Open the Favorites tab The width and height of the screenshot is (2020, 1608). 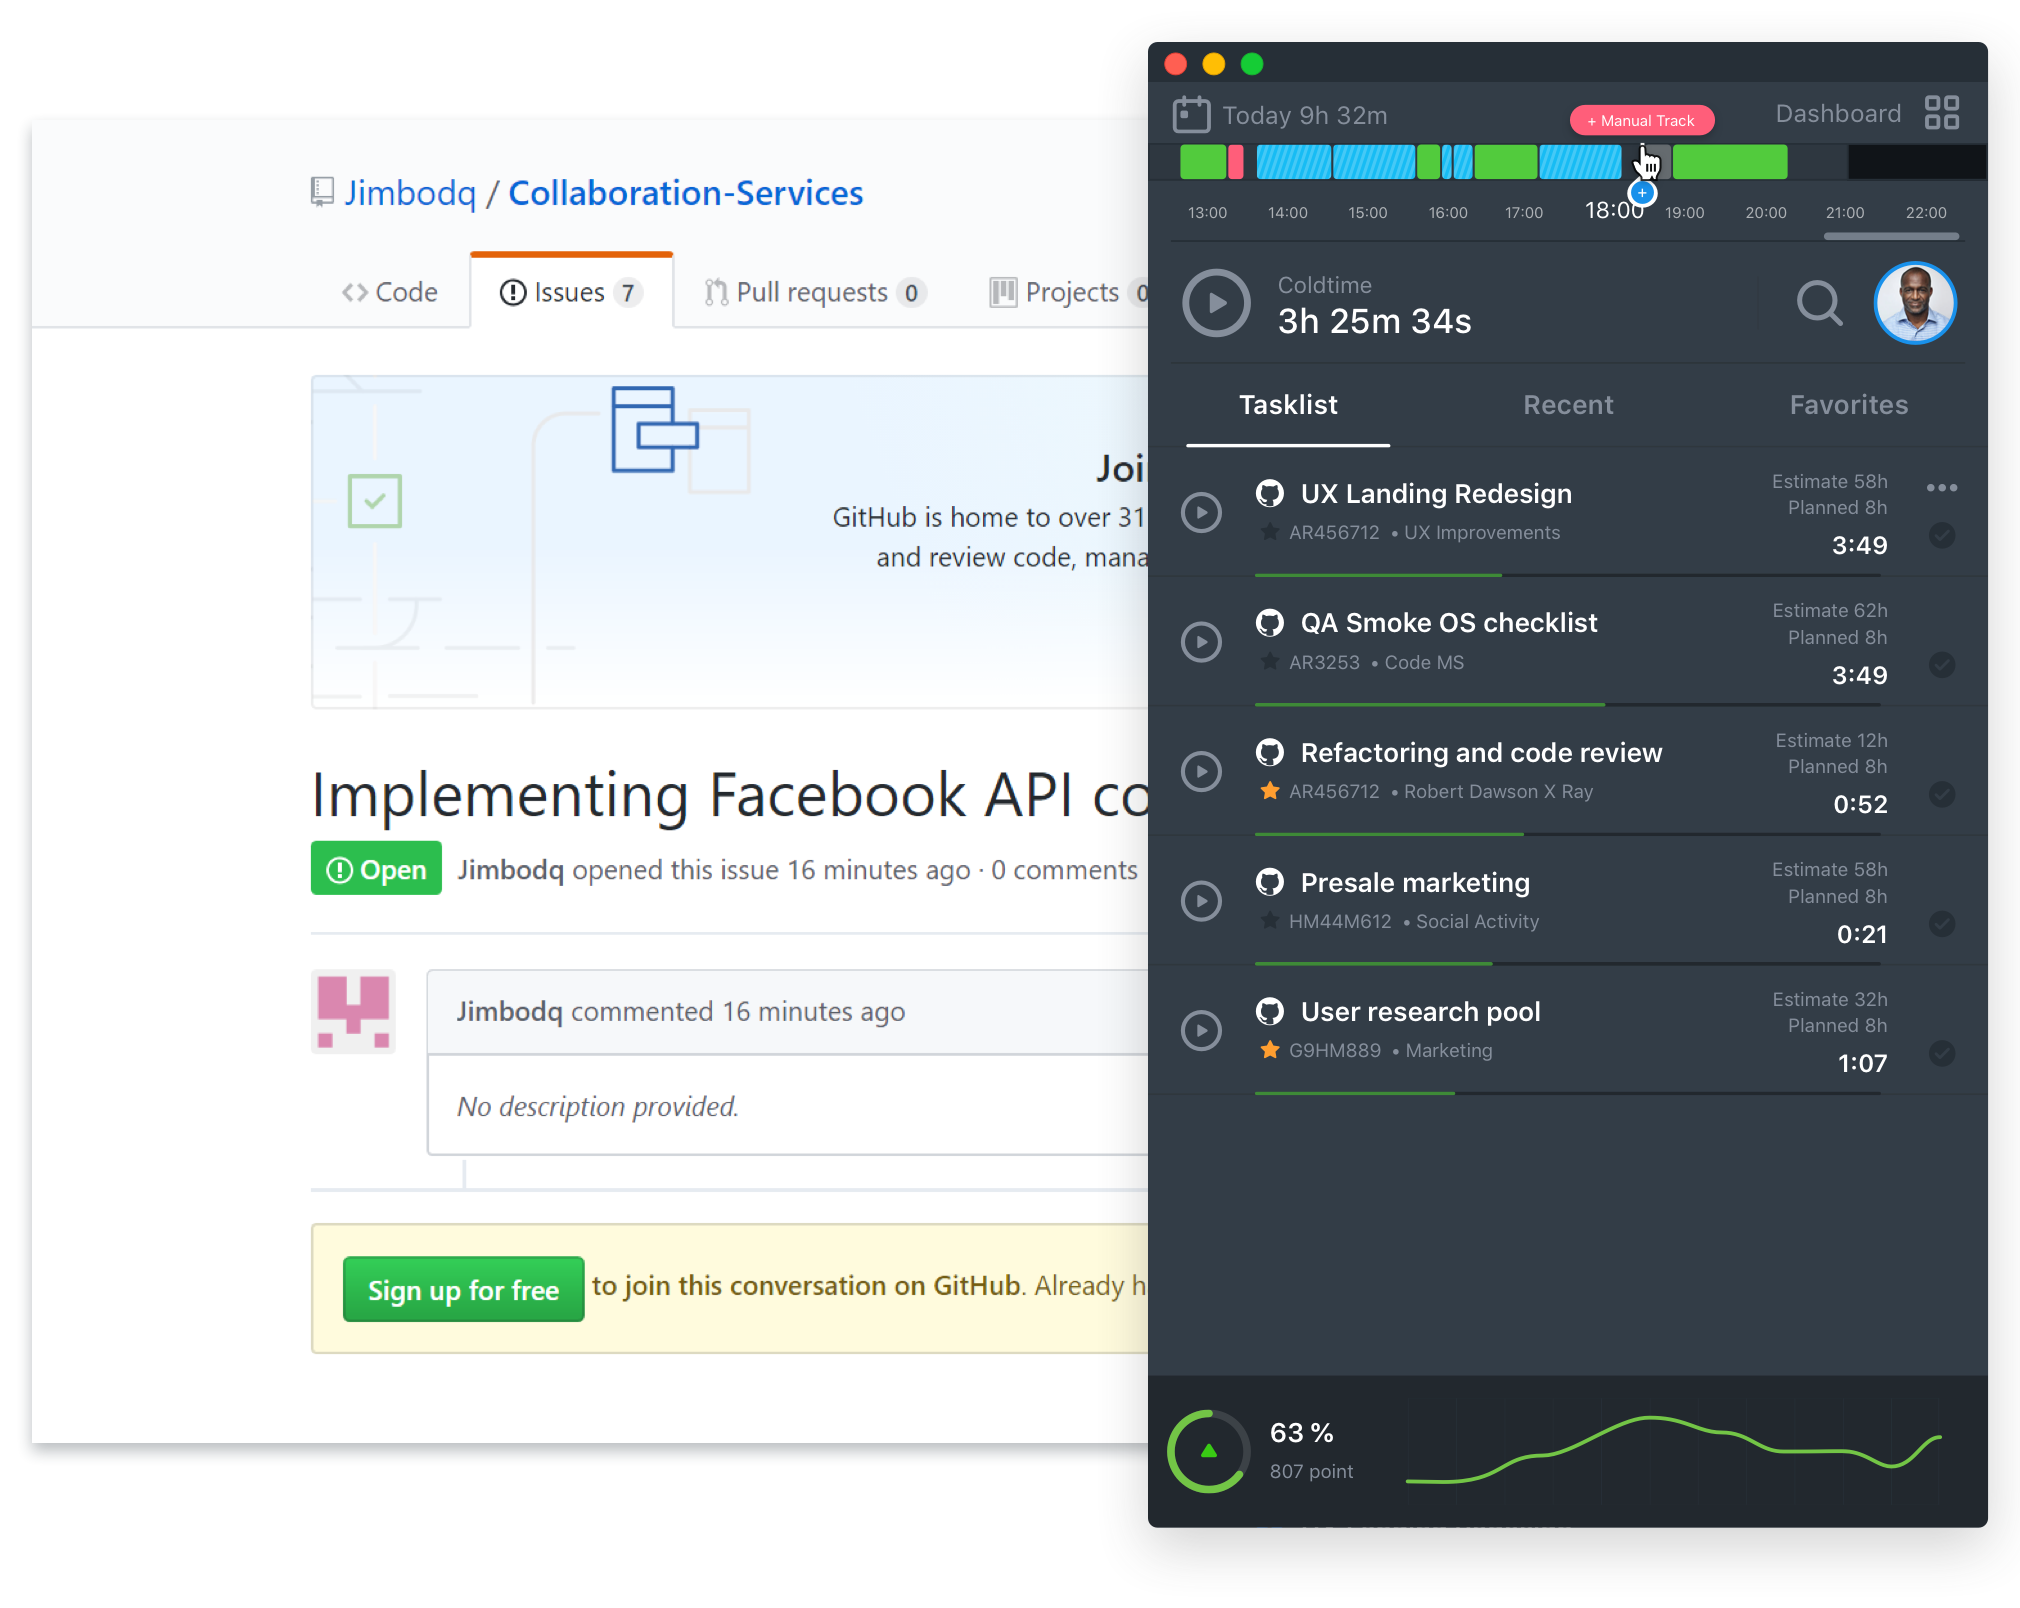[x=1848, y=405]
